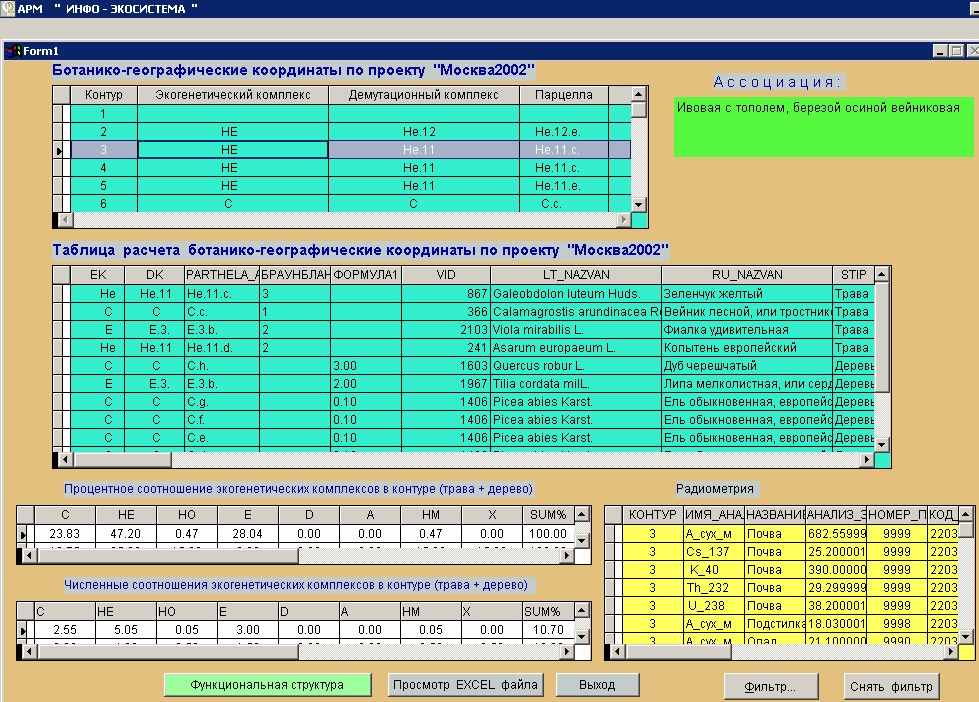
Task: Maximize the Form1 window
Action: (957, 51)
